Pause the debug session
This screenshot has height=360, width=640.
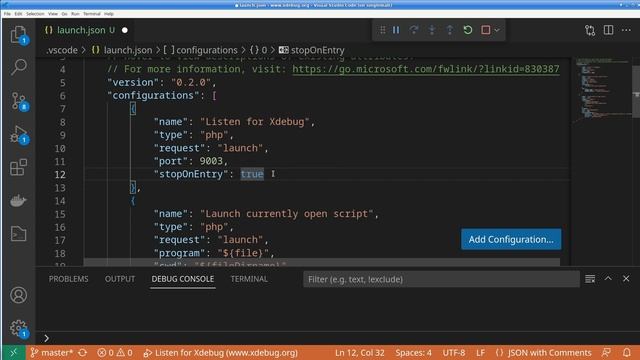click(x=396, y=30)
